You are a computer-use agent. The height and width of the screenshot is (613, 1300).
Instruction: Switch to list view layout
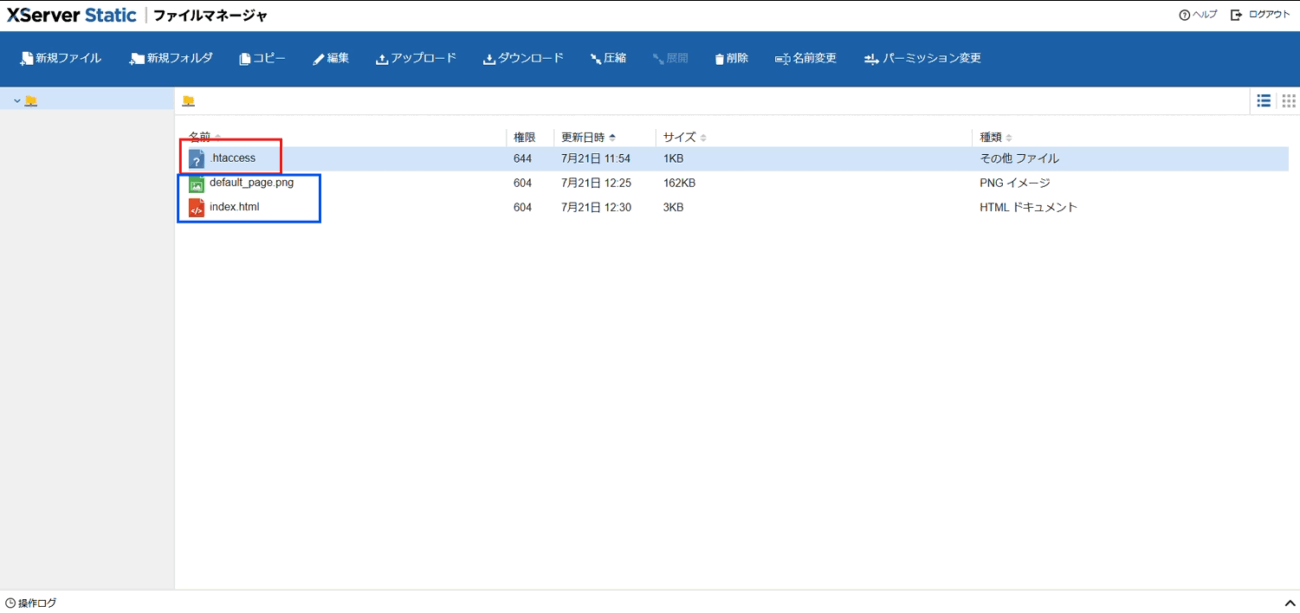tap(1264, 101)
